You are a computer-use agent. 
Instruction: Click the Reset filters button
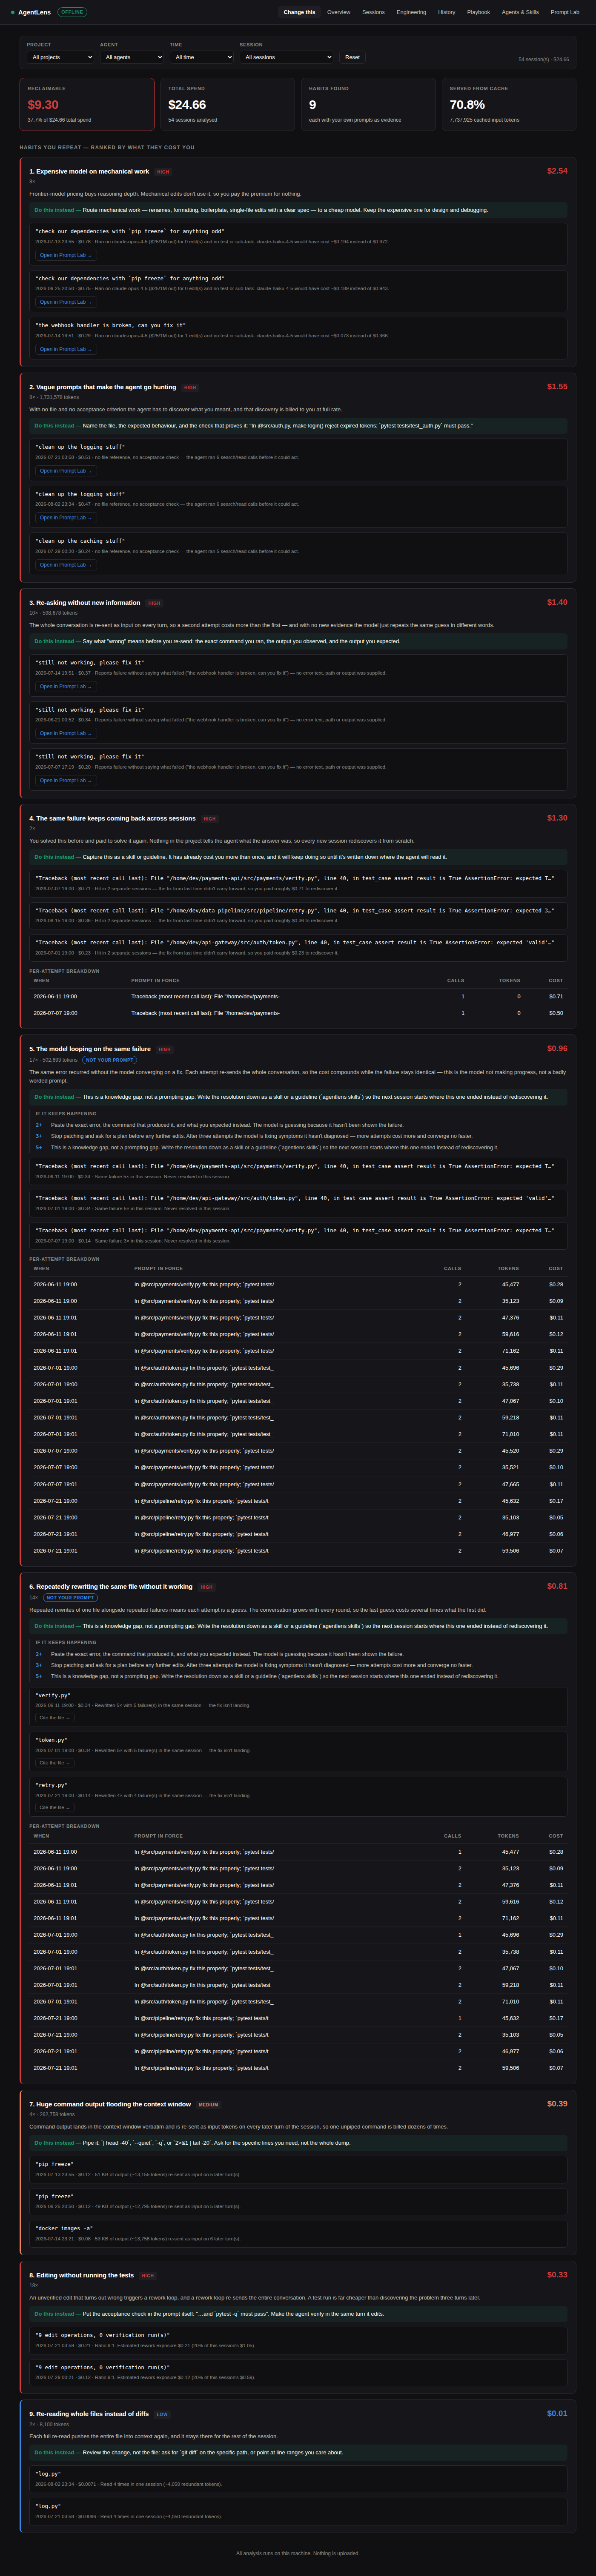click(x=352, y=57)
